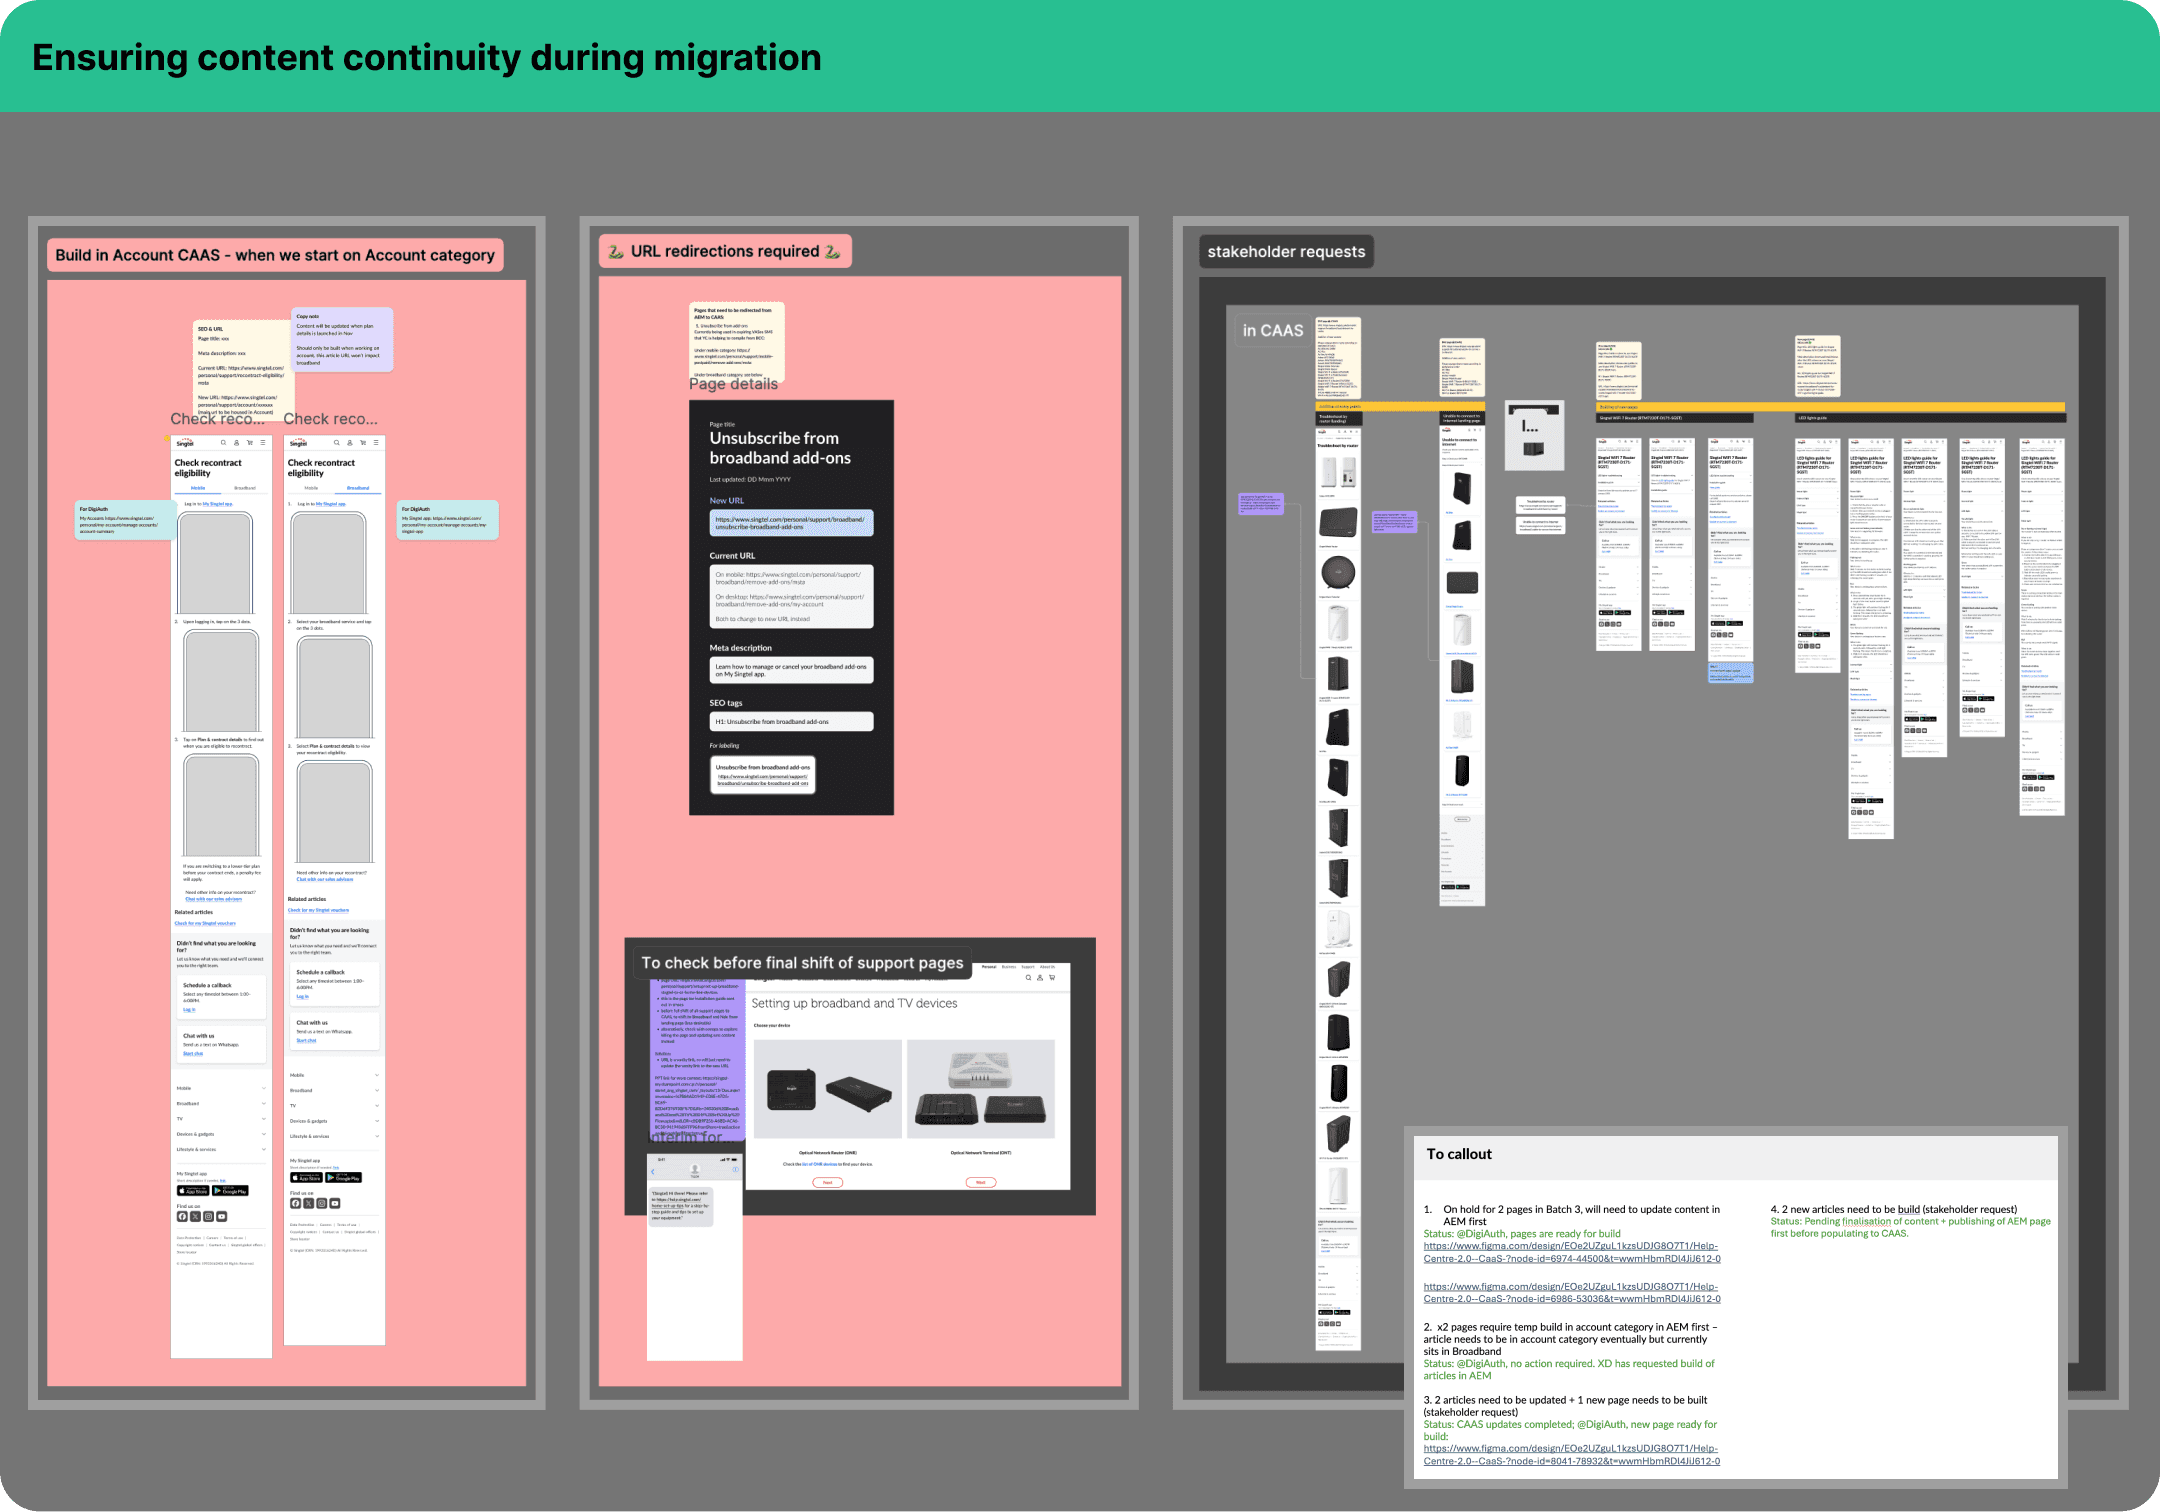Click the Next button under Optical Network Router
Screen dimensions: 2160x1512
(x=827, y=1182)
